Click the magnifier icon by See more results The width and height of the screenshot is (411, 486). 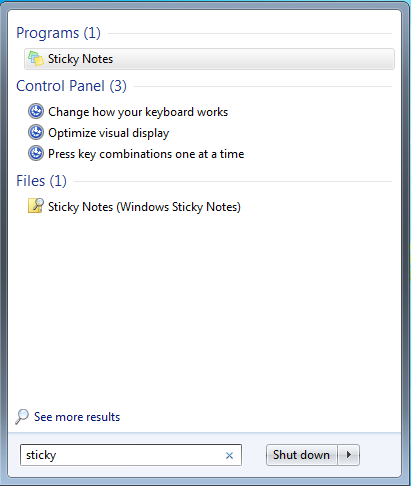(22, 417)
